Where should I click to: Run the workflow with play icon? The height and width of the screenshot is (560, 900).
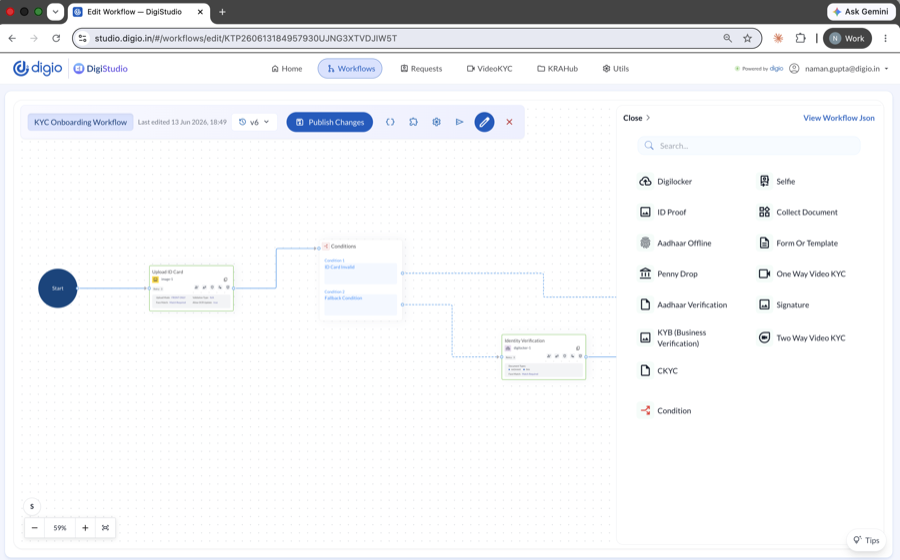coord(459,122)
